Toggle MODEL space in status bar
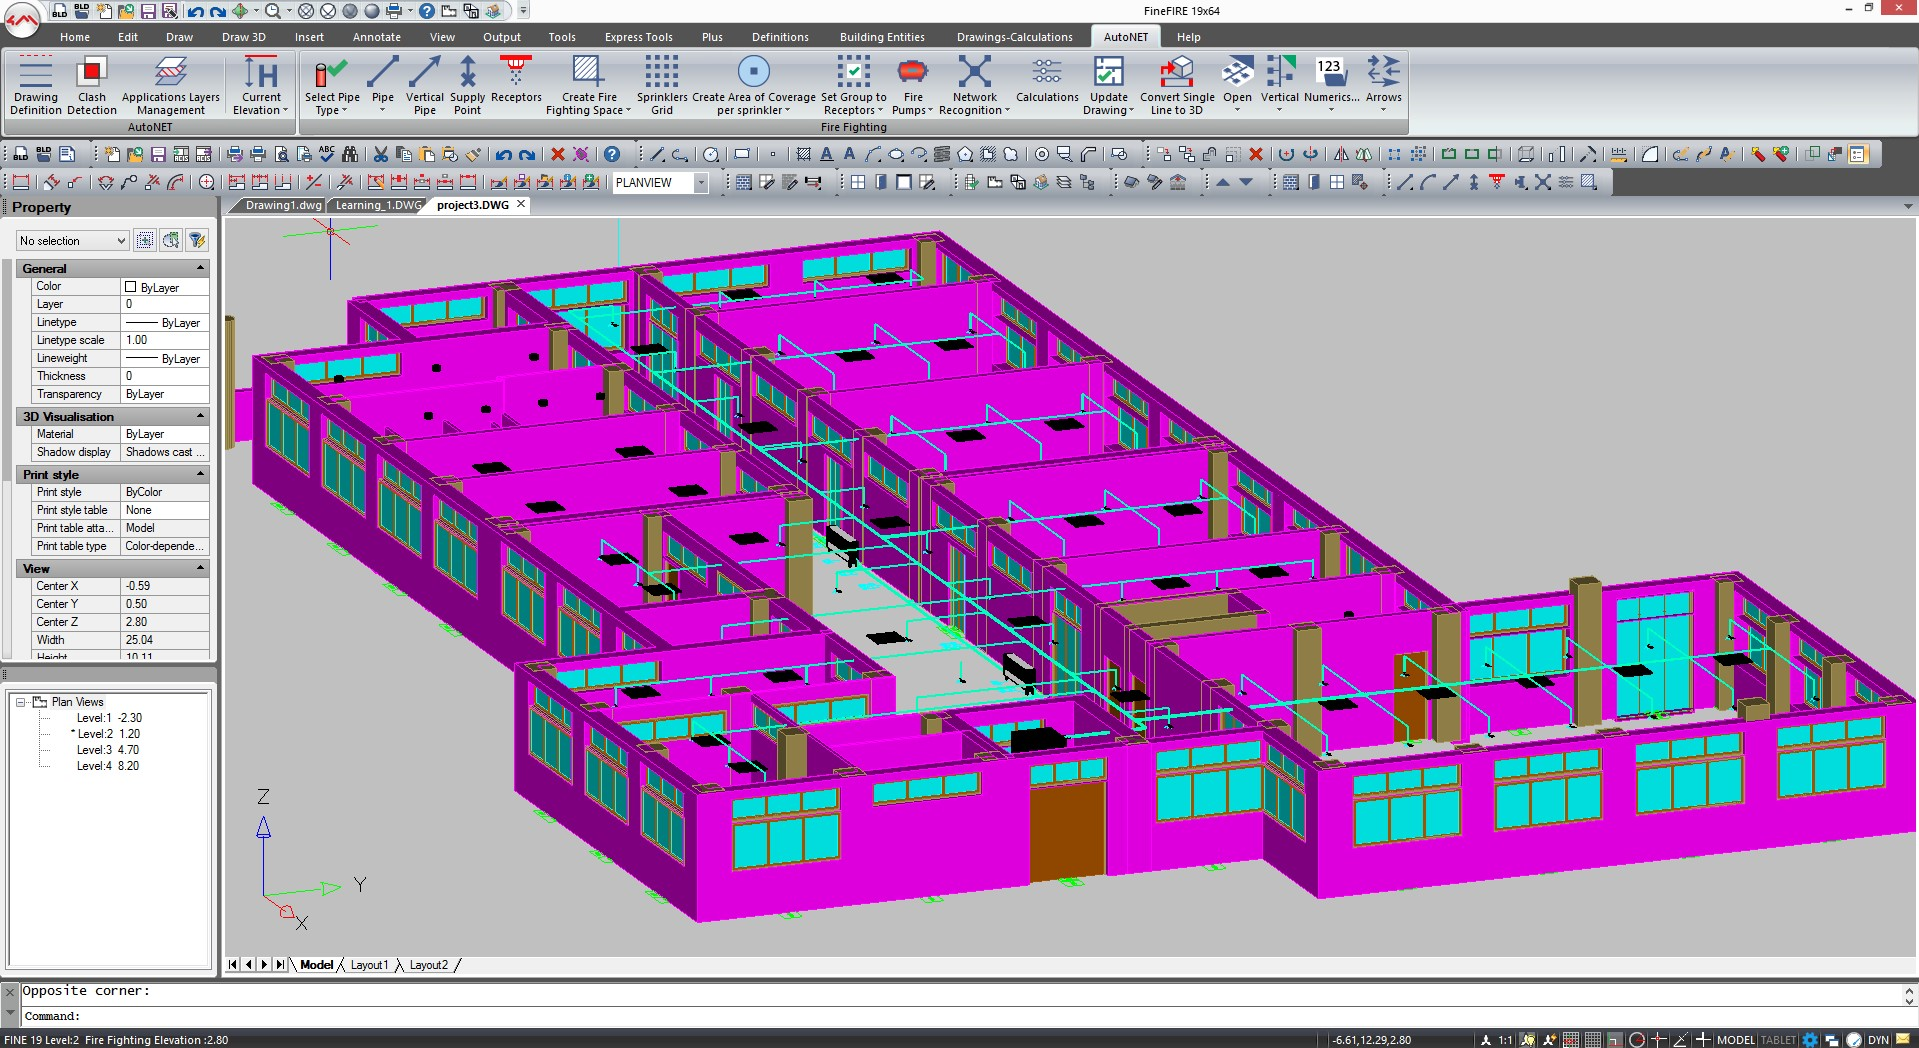 click(1735, 1040)
